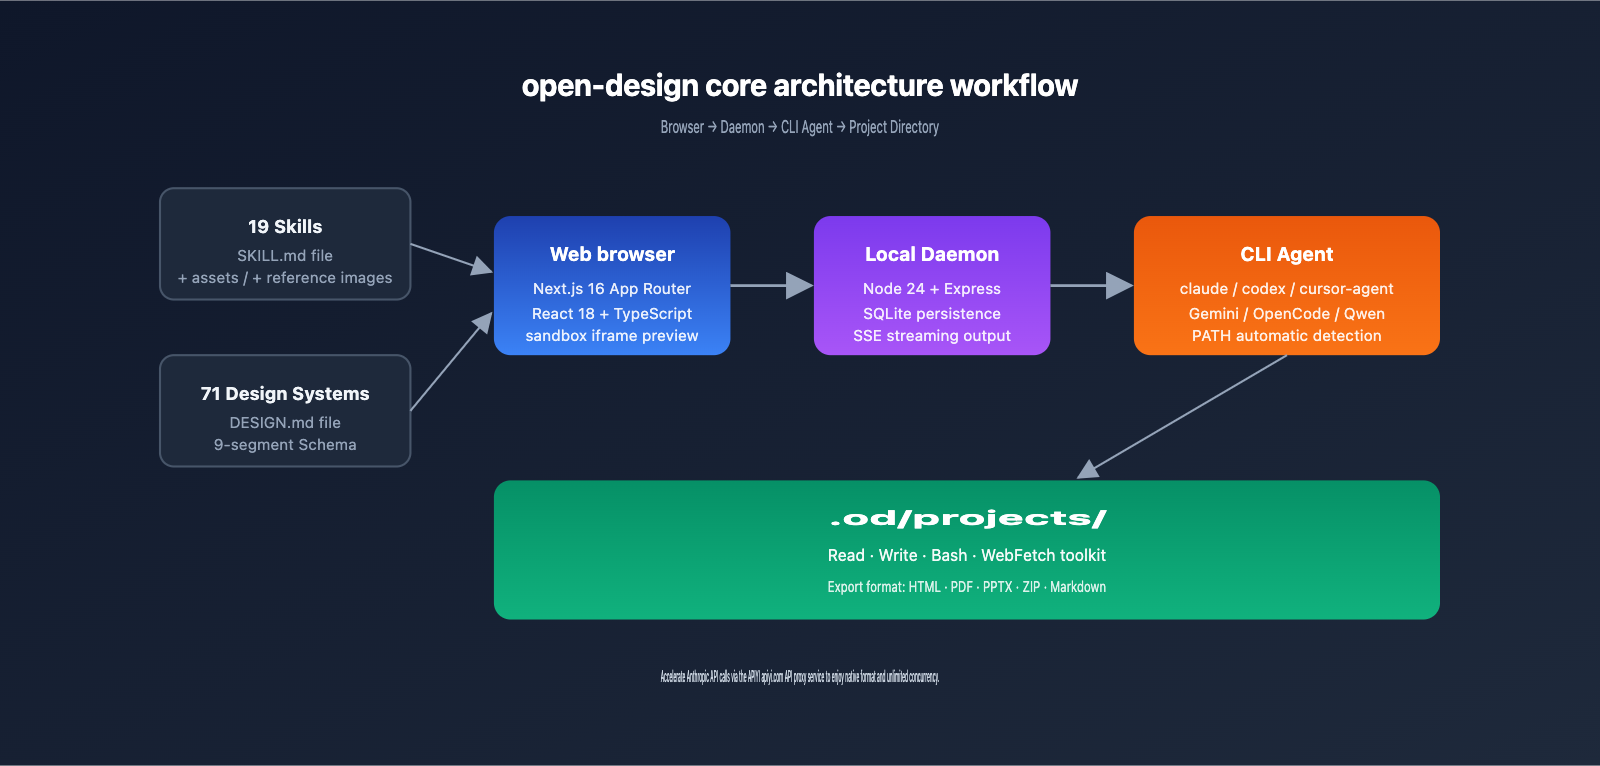This screenshot has height=766, width=1600.
Task: Select 'Read · Write · Bash · WebFetch toolkit' line
Action: point(967,555)
